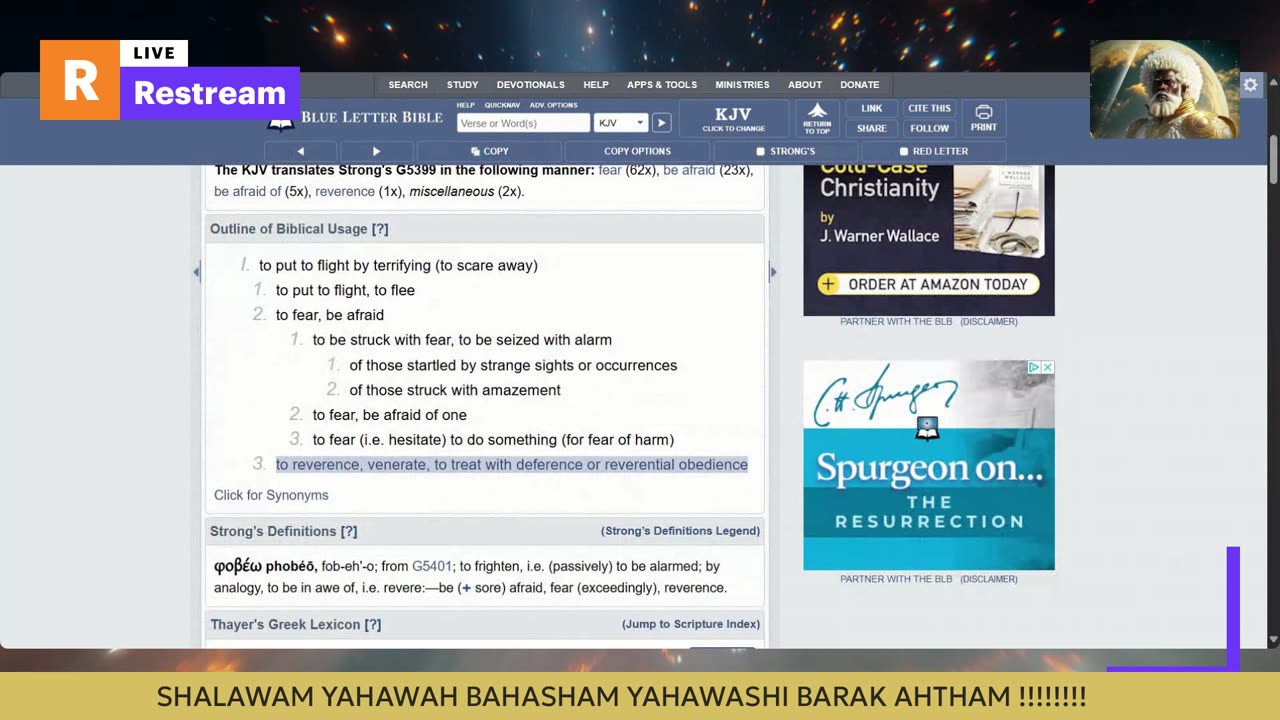Open the Donate menu item

[x=860, y=85]
